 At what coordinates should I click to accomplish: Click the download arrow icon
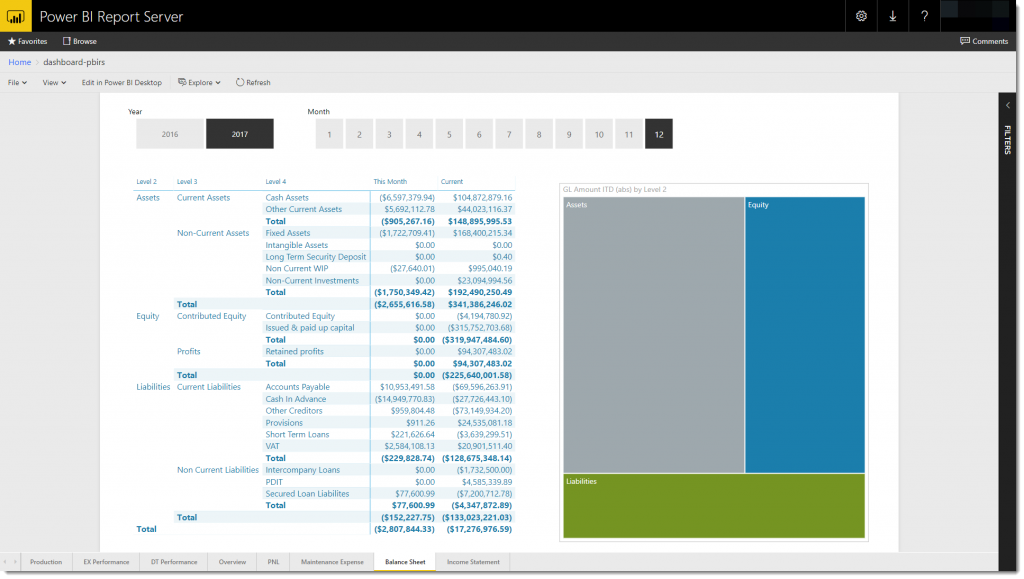click(x=892, y=17)
